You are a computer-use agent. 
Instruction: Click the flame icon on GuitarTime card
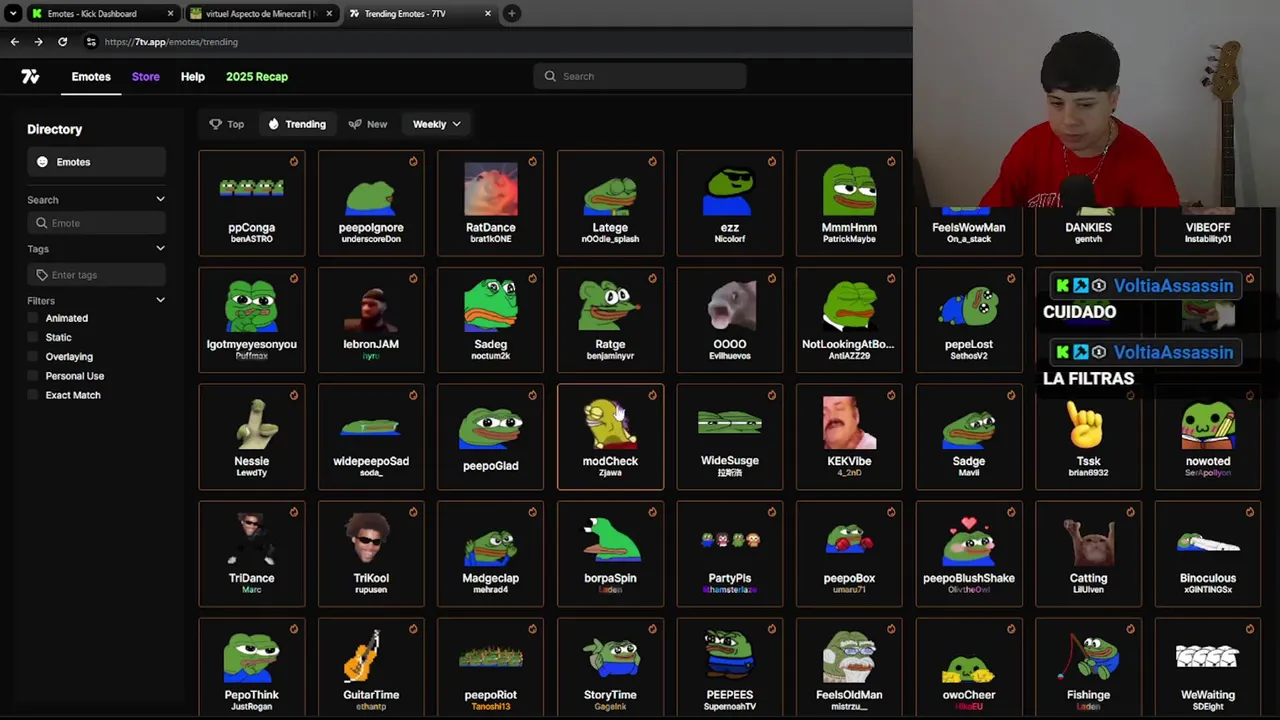413,629
